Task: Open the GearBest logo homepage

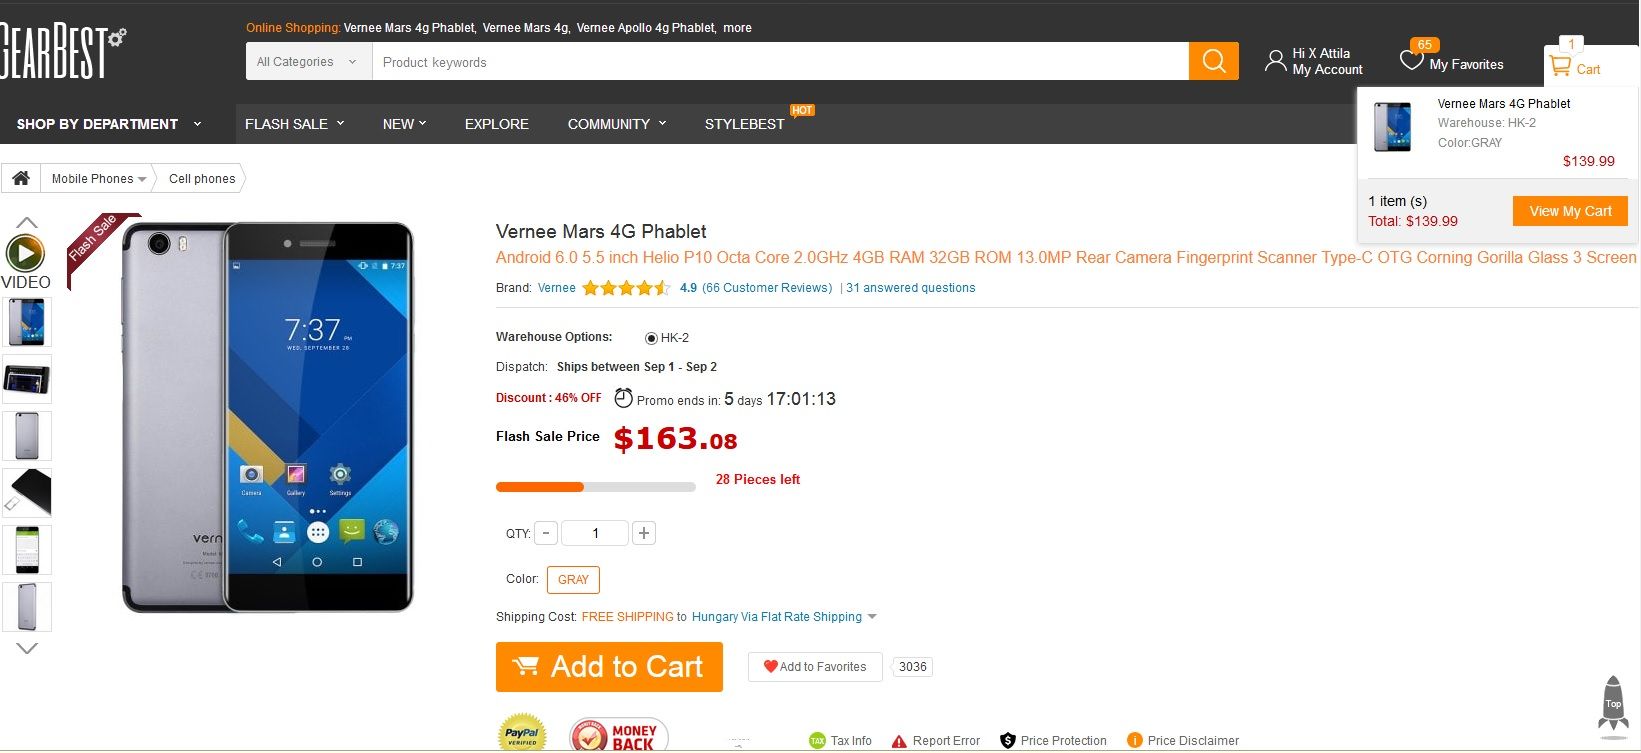Action: [x=63, y=52]
